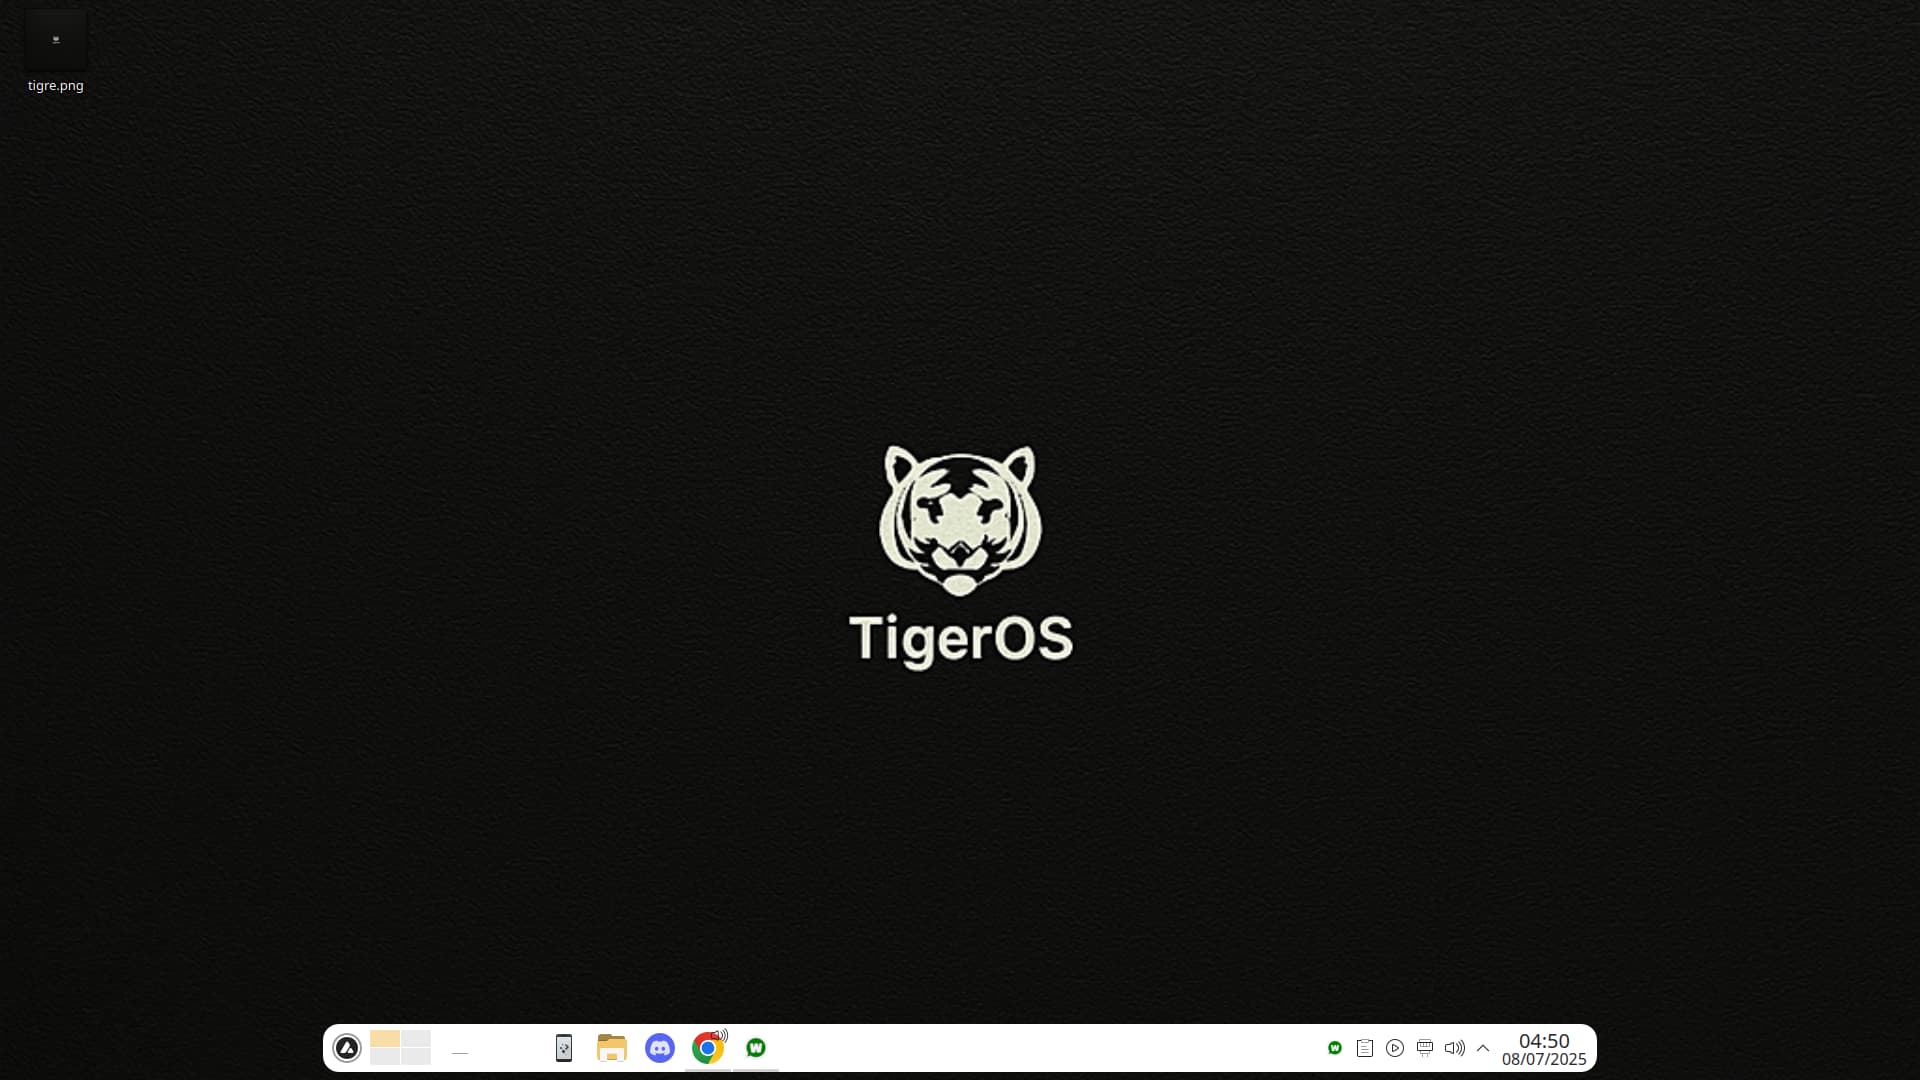The image size is (1920, 1080).
Task: Open the TigerOS application launcher
Action: [x=347, y=1048]
